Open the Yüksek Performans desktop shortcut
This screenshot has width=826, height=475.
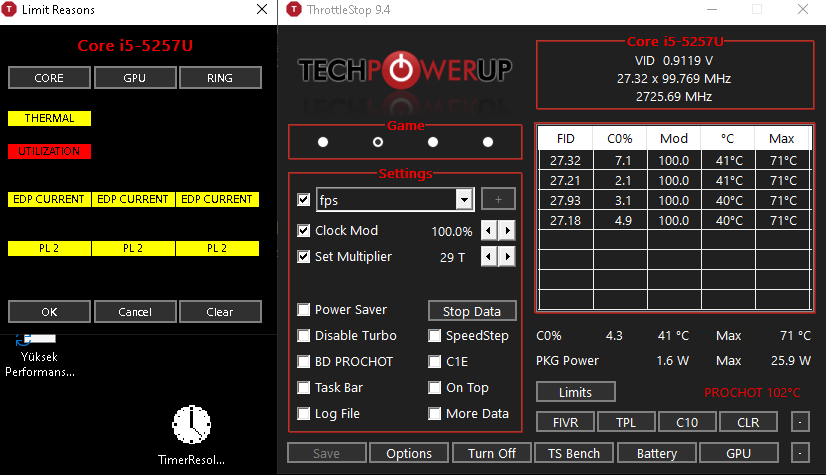pos(38,356)
